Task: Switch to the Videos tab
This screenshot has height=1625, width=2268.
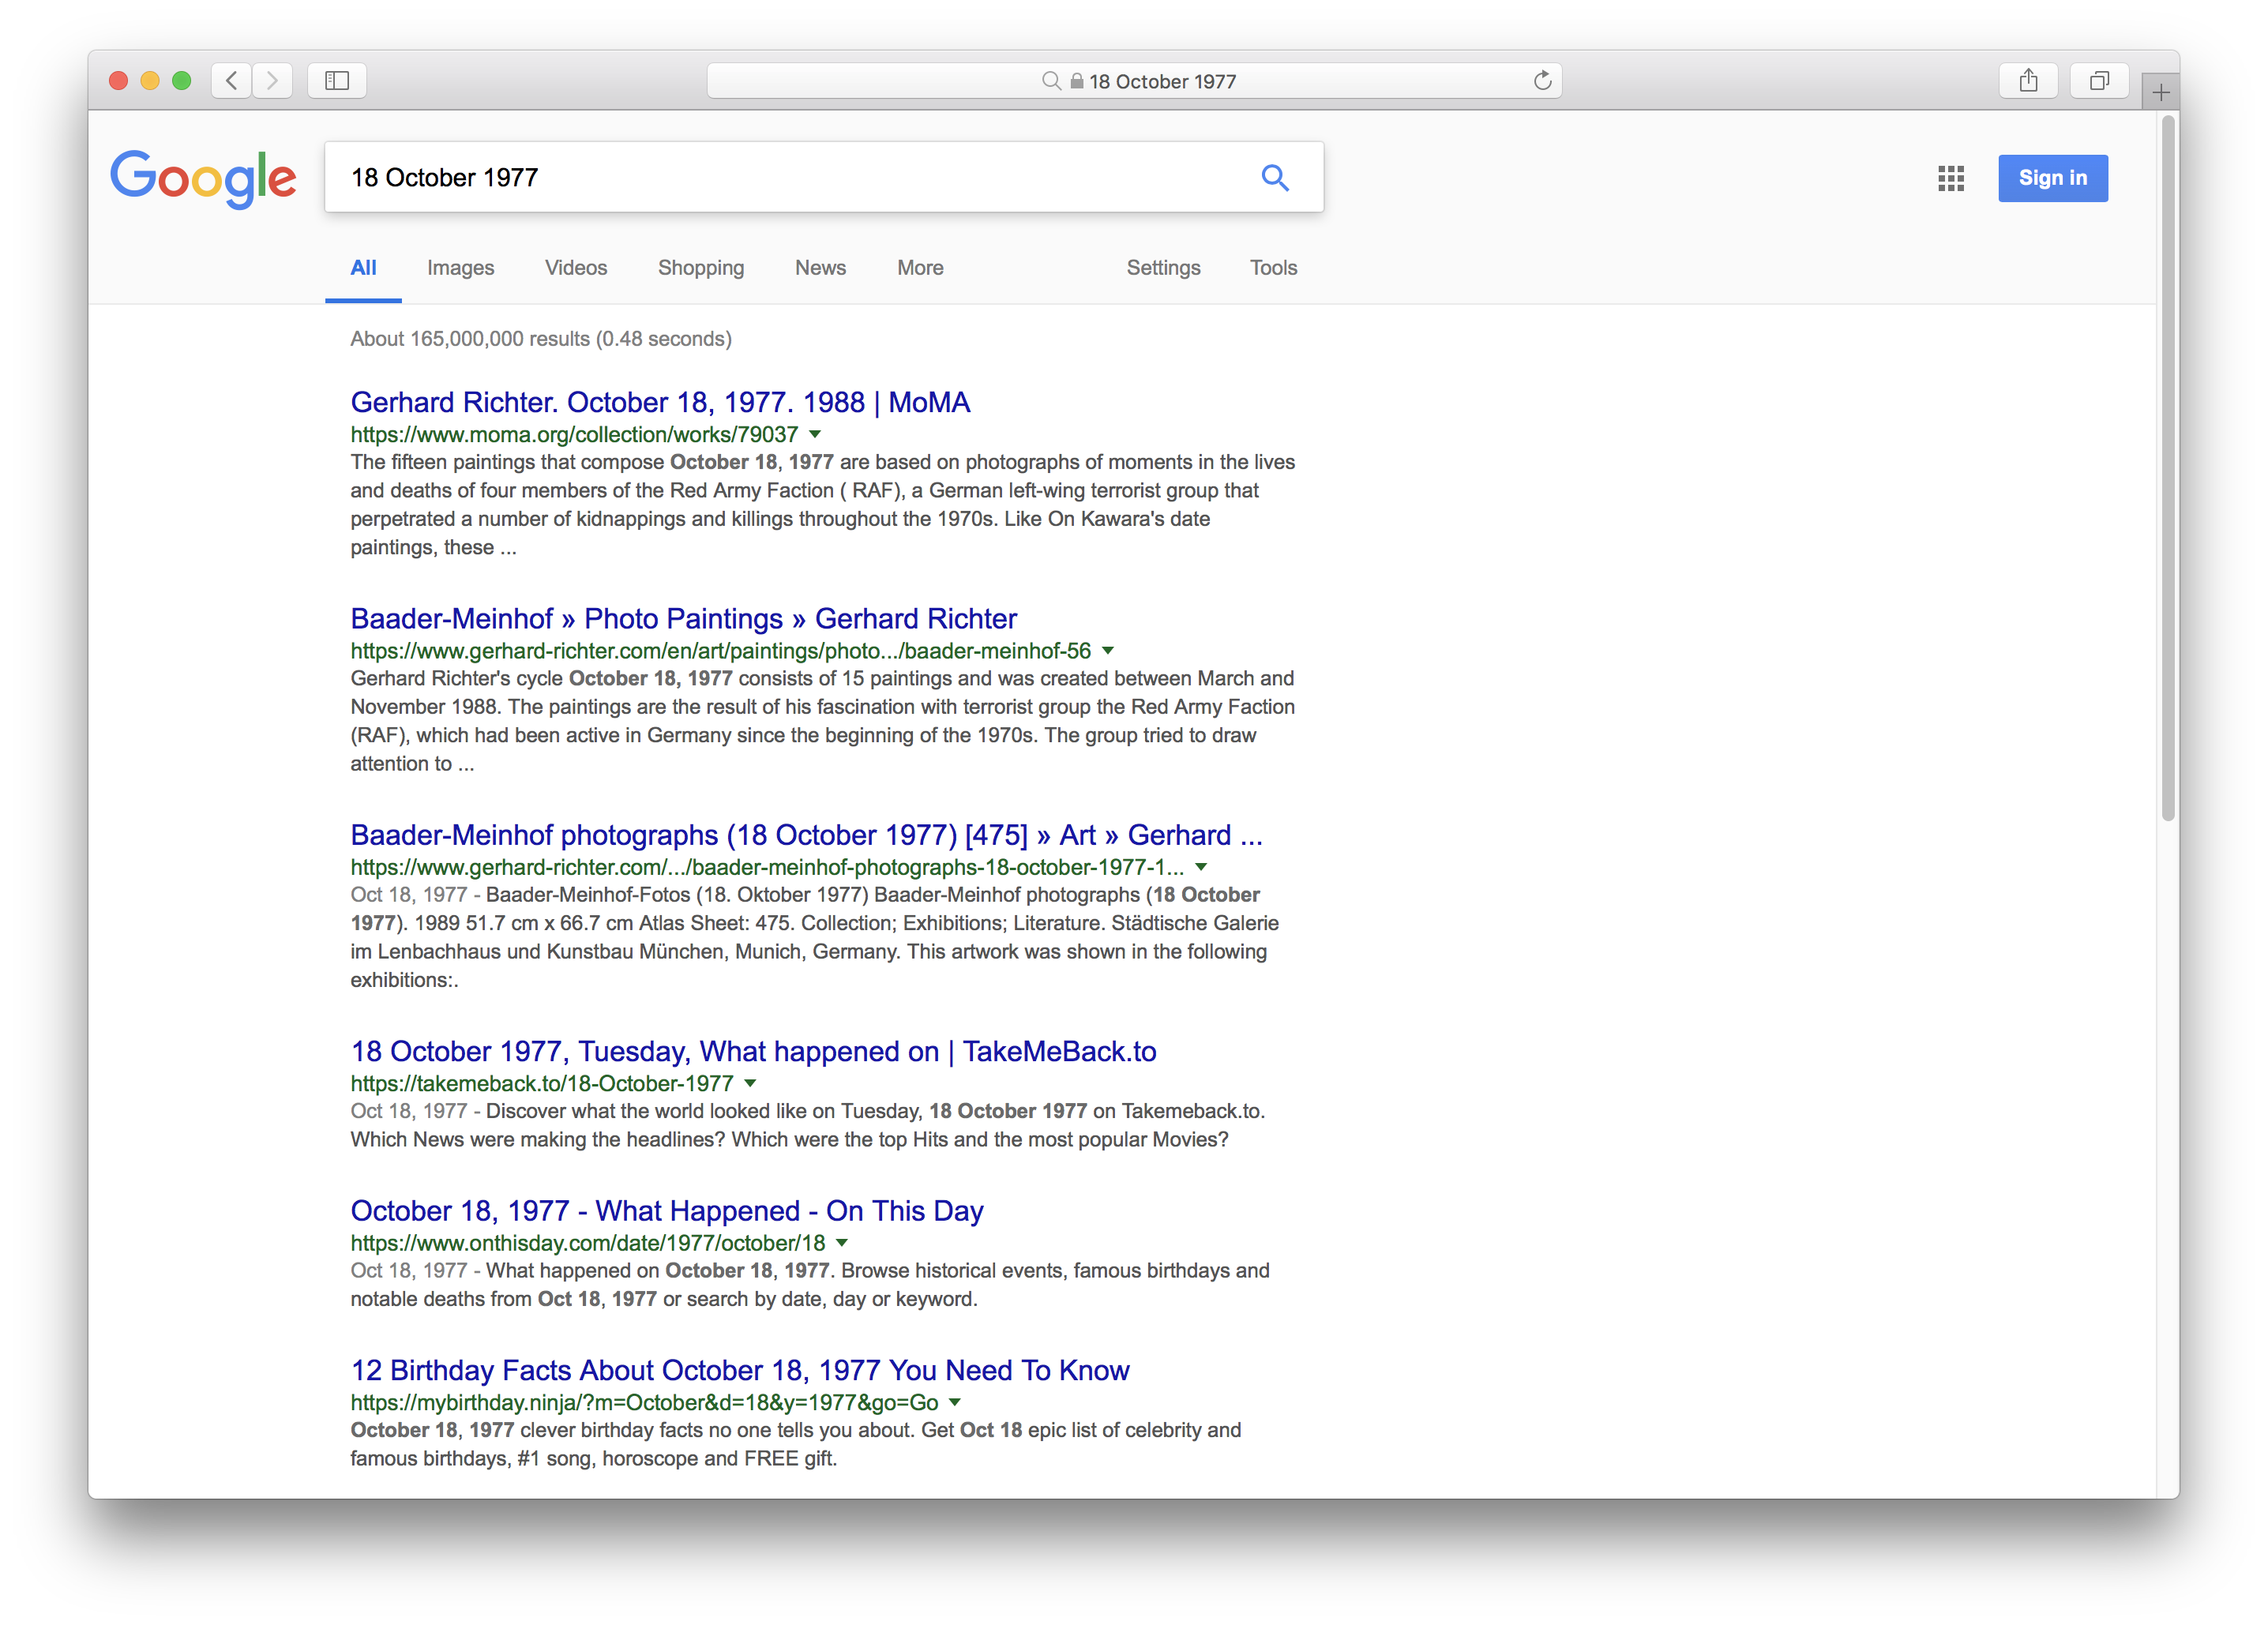Action: click(576, 267)
